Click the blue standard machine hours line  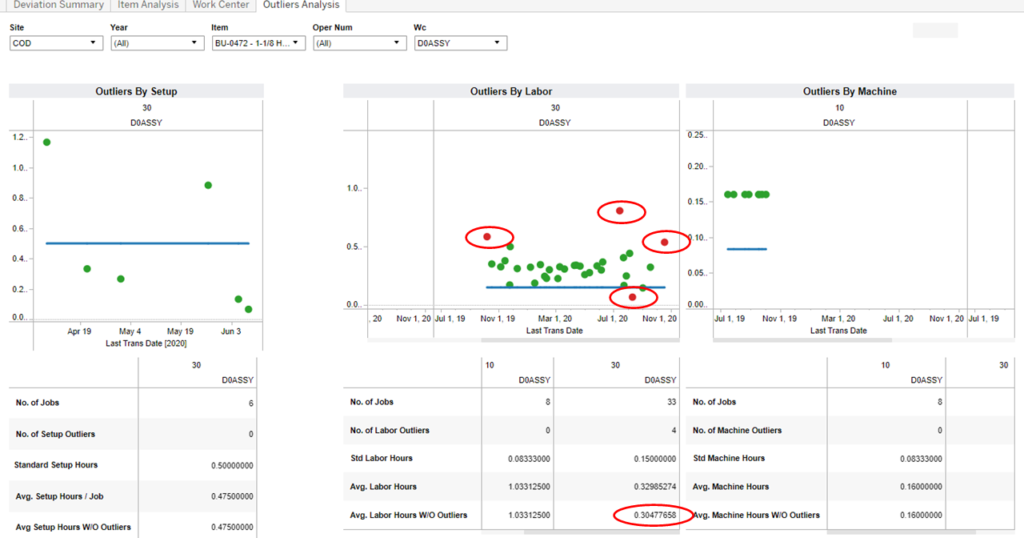[x=746, y=249]
